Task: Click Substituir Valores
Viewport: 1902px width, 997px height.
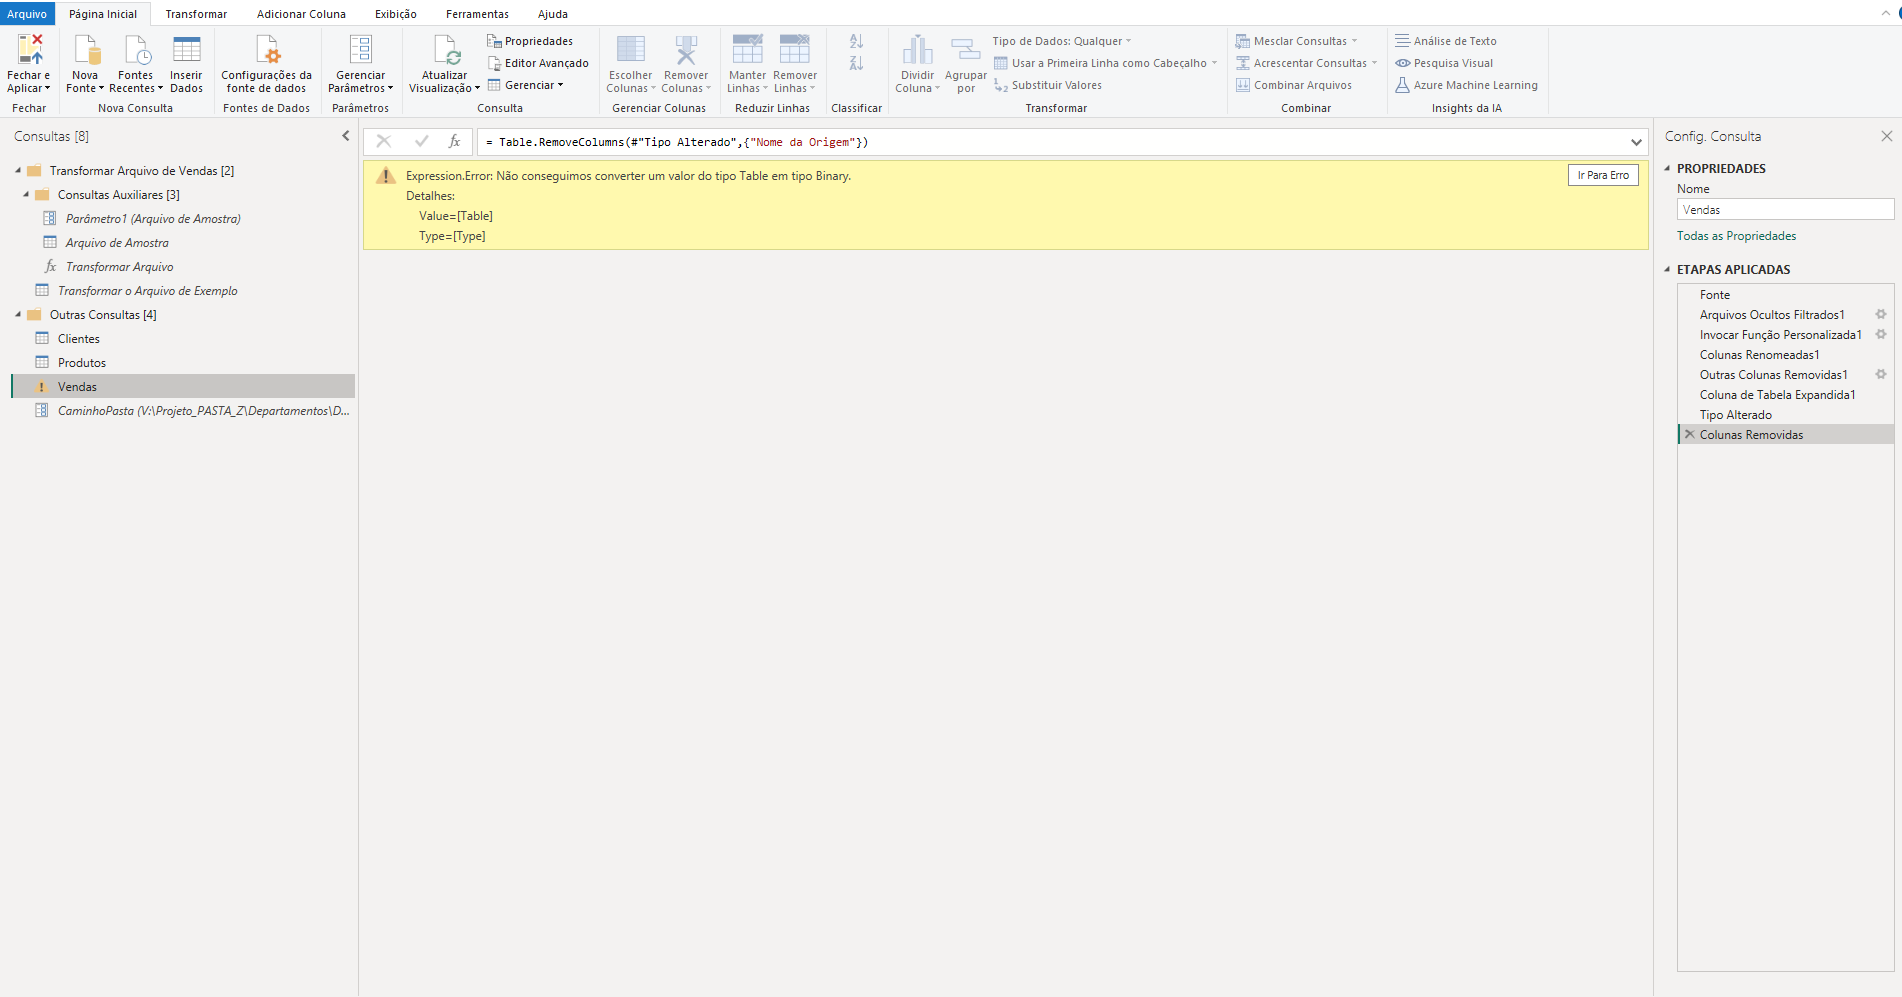Action: click(x=1047, y=85)
